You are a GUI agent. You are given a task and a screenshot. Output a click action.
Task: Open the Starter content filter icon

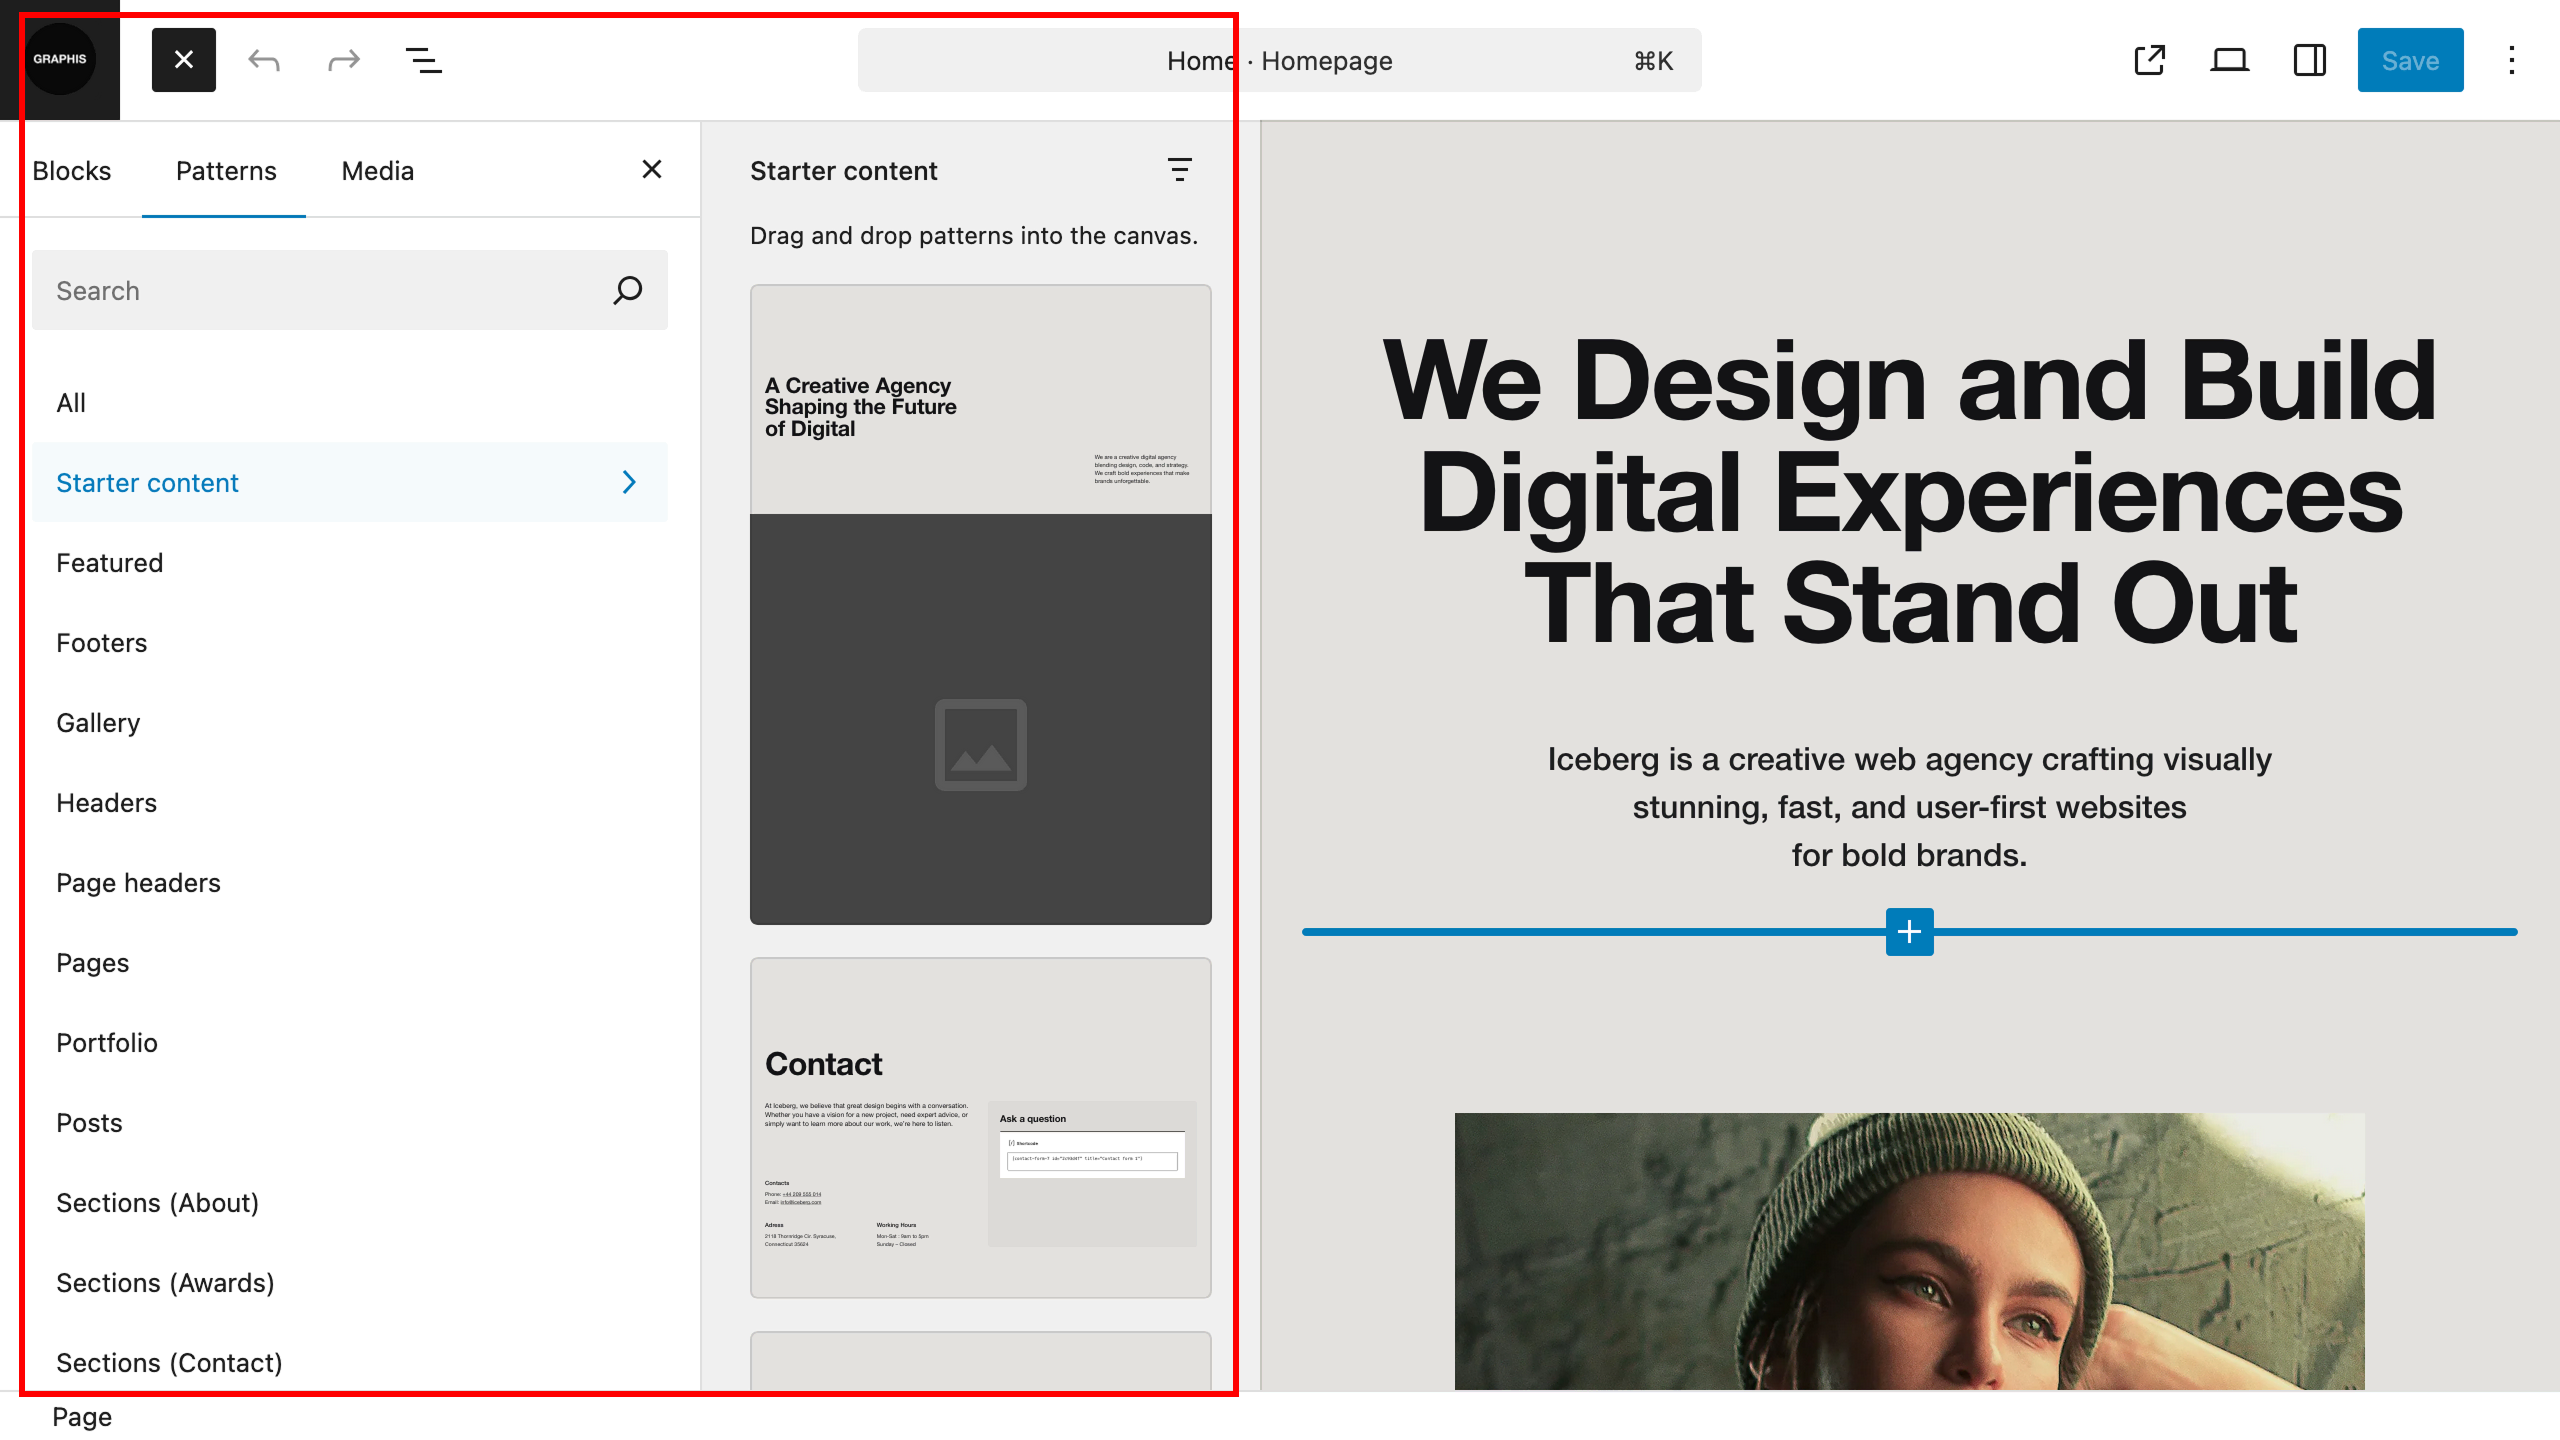click(1180, 170)
